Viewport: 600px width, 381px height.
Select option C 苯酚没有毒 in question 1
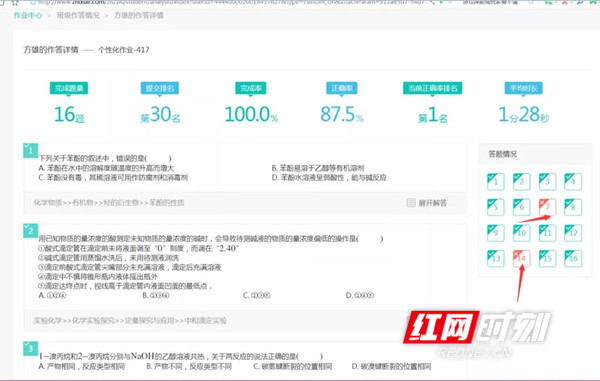coord(113,177)
